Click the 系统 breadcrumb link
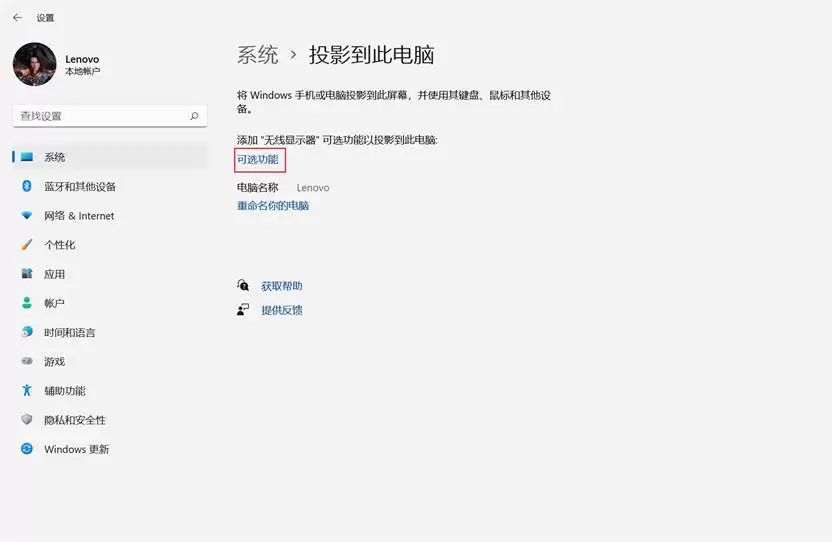This screenshot has width=832, height=542. (x=257, y=55)
